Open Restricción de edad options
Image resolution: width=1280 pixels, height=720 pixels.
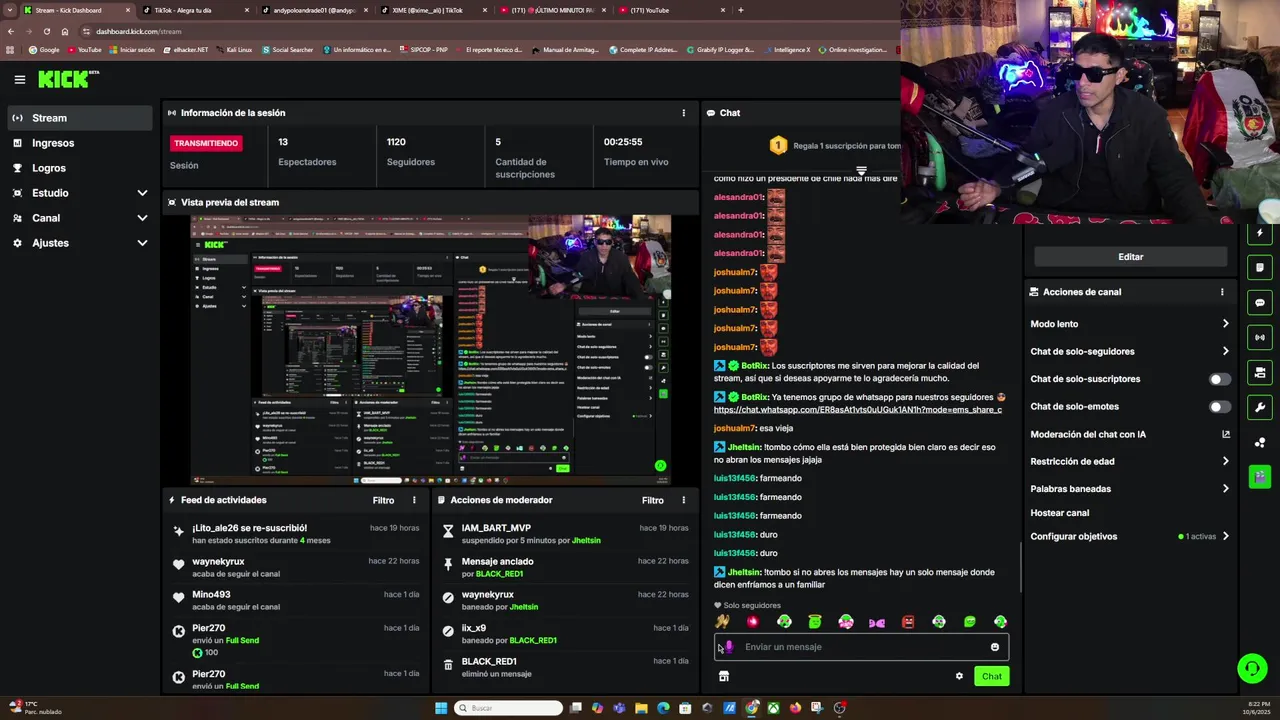1130,461
